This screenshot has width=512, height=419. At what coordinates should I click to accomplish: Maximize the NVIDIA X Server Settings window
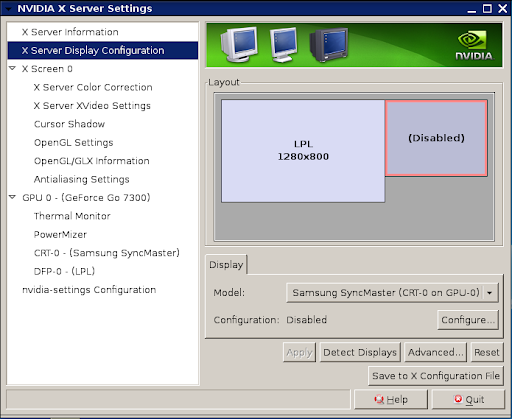487,8
